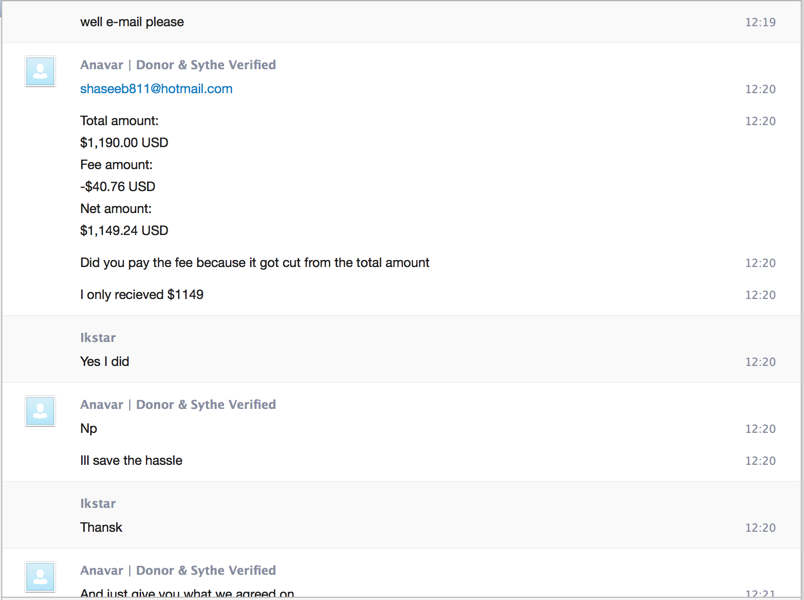Viewport: 804px width, 600px height.
Task: Click the "Ill save the hassle" message
Action: point(131,461)
